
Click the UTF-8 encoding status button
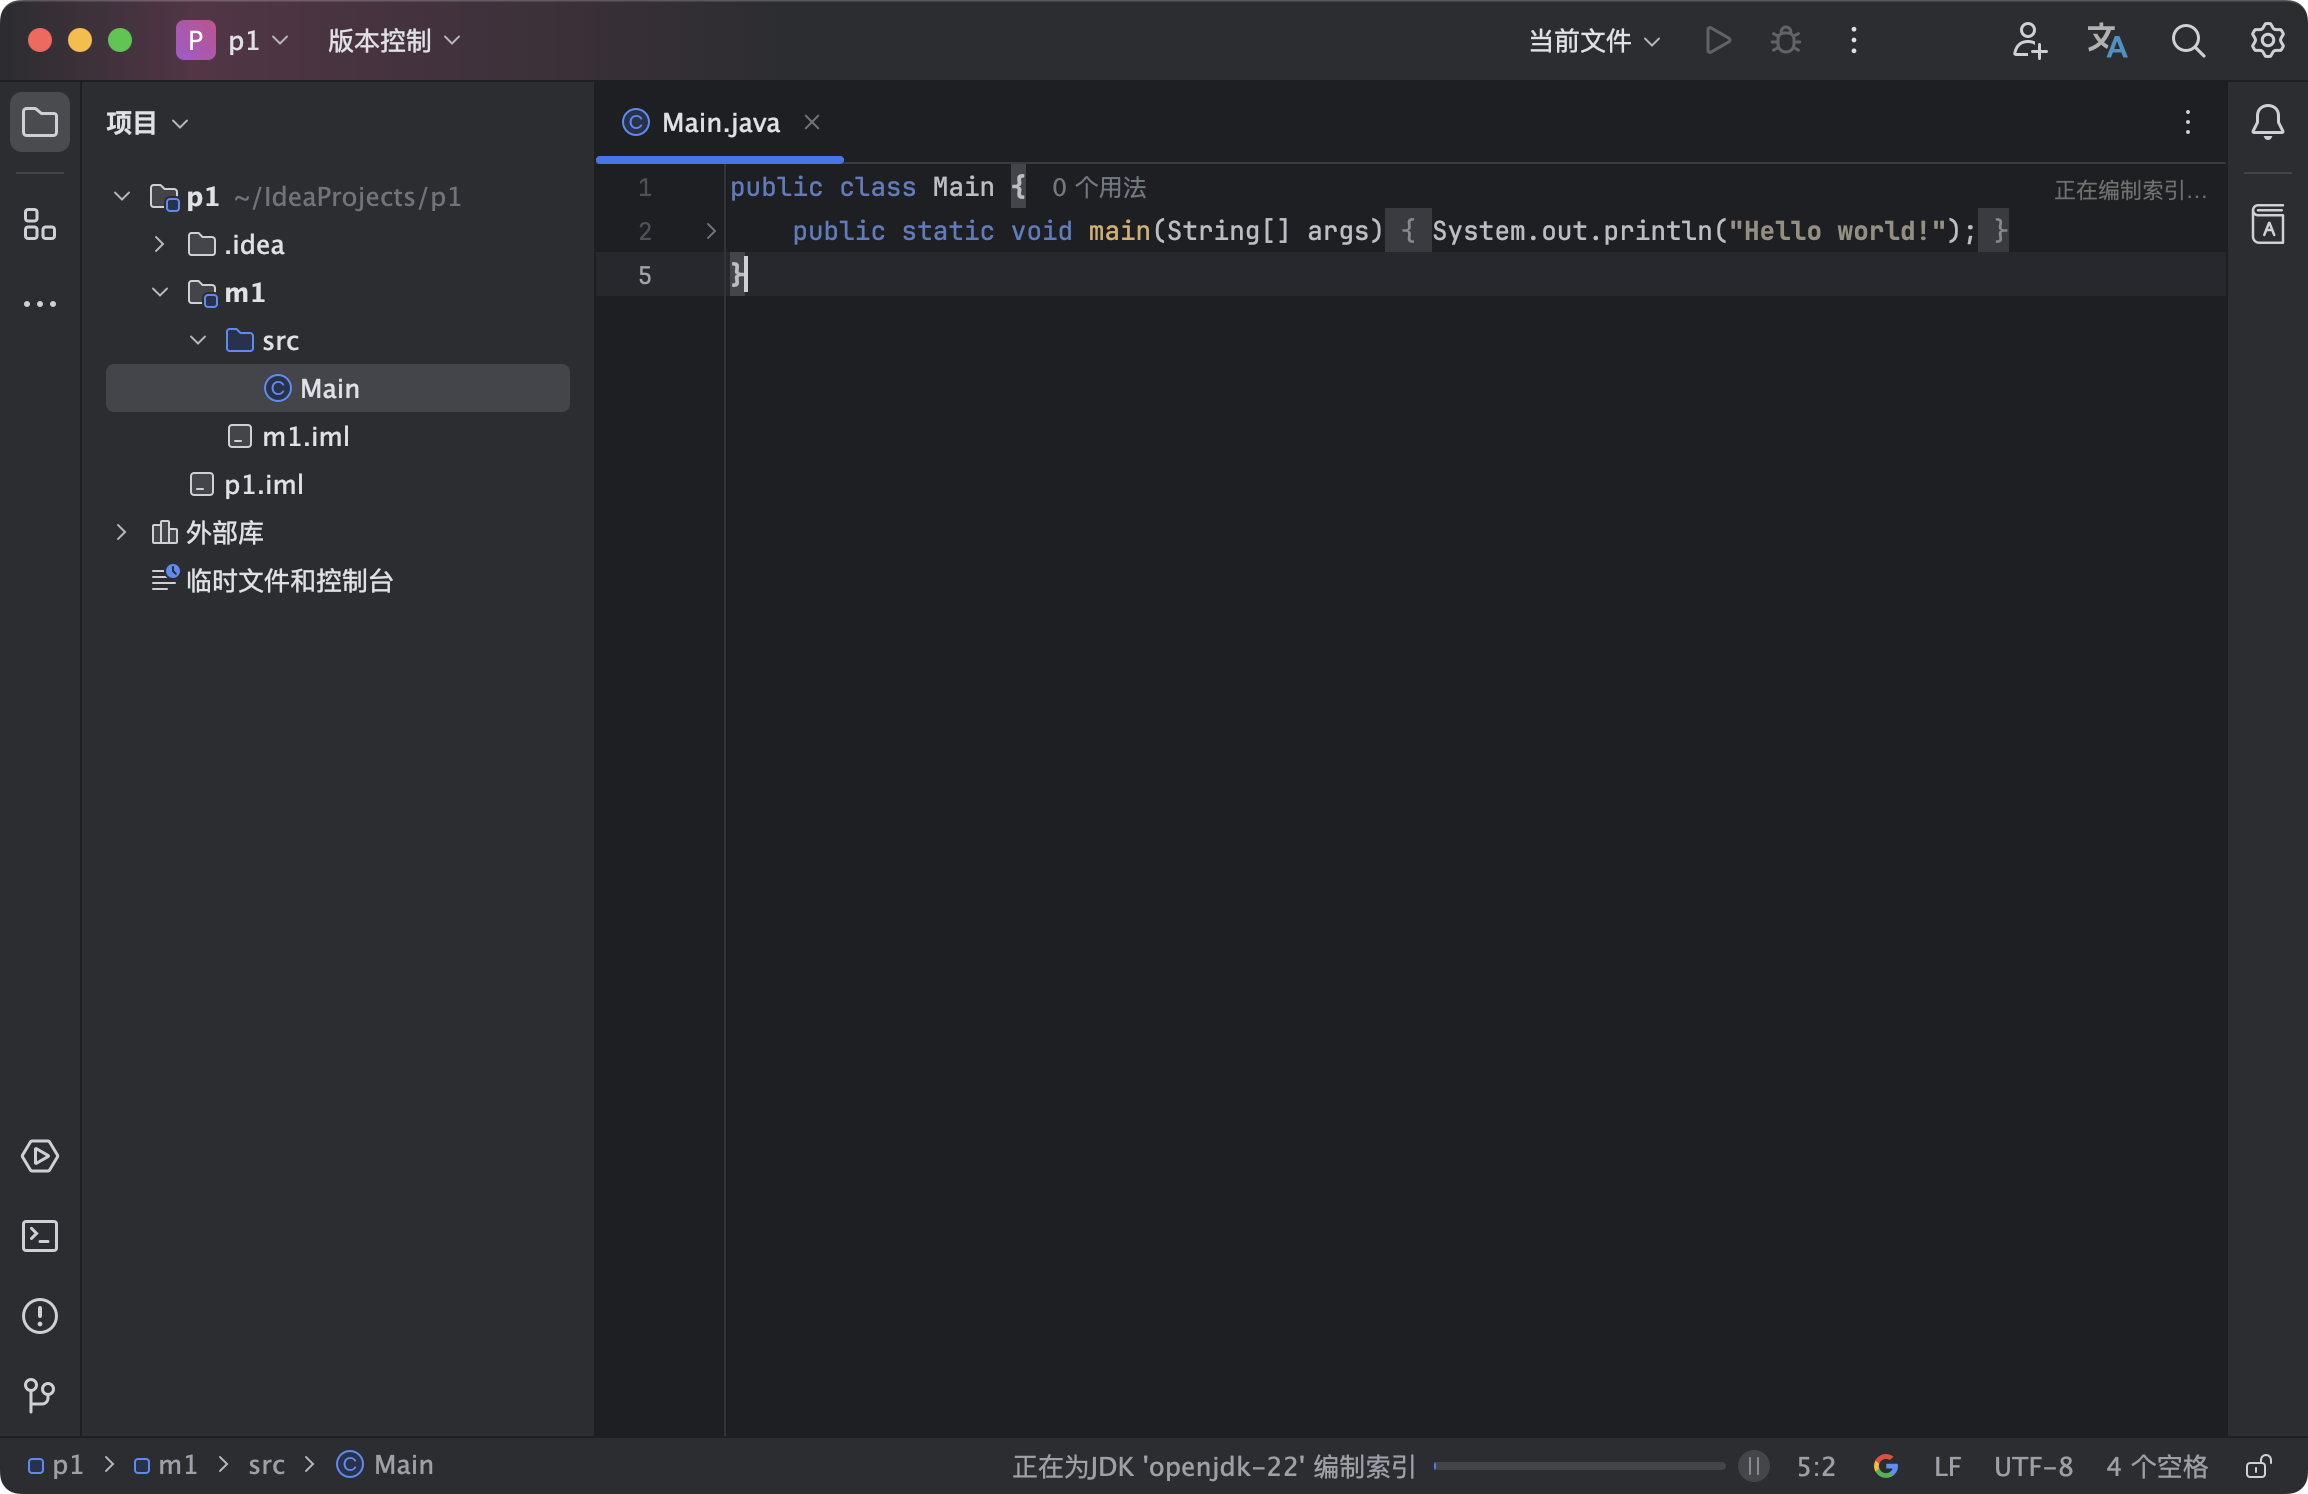2032,1466
